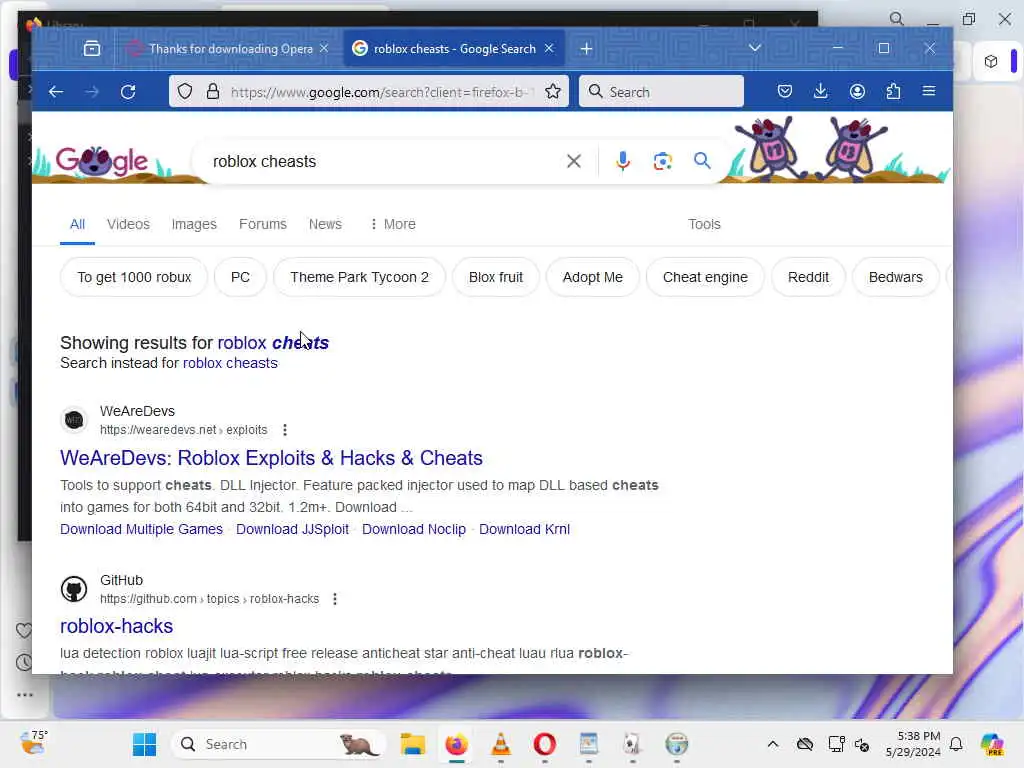
Task: Select the All results tab
Action: pyautogui.click(x=77, y=224)
